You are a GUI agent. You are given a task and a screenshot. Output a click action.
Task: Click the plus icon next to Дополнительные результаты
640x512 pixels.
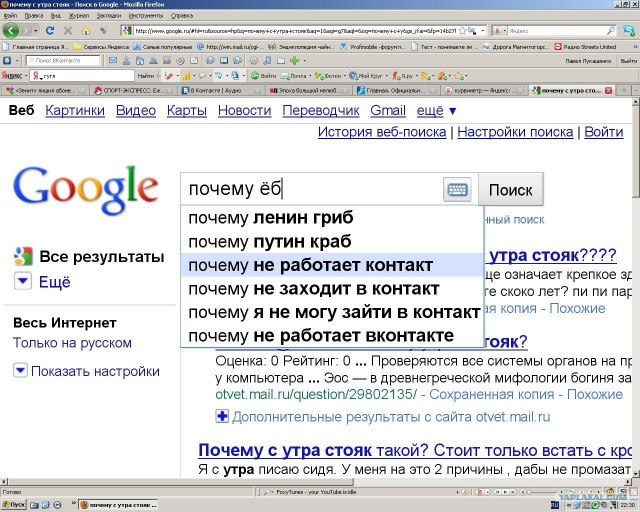point(222,416)
